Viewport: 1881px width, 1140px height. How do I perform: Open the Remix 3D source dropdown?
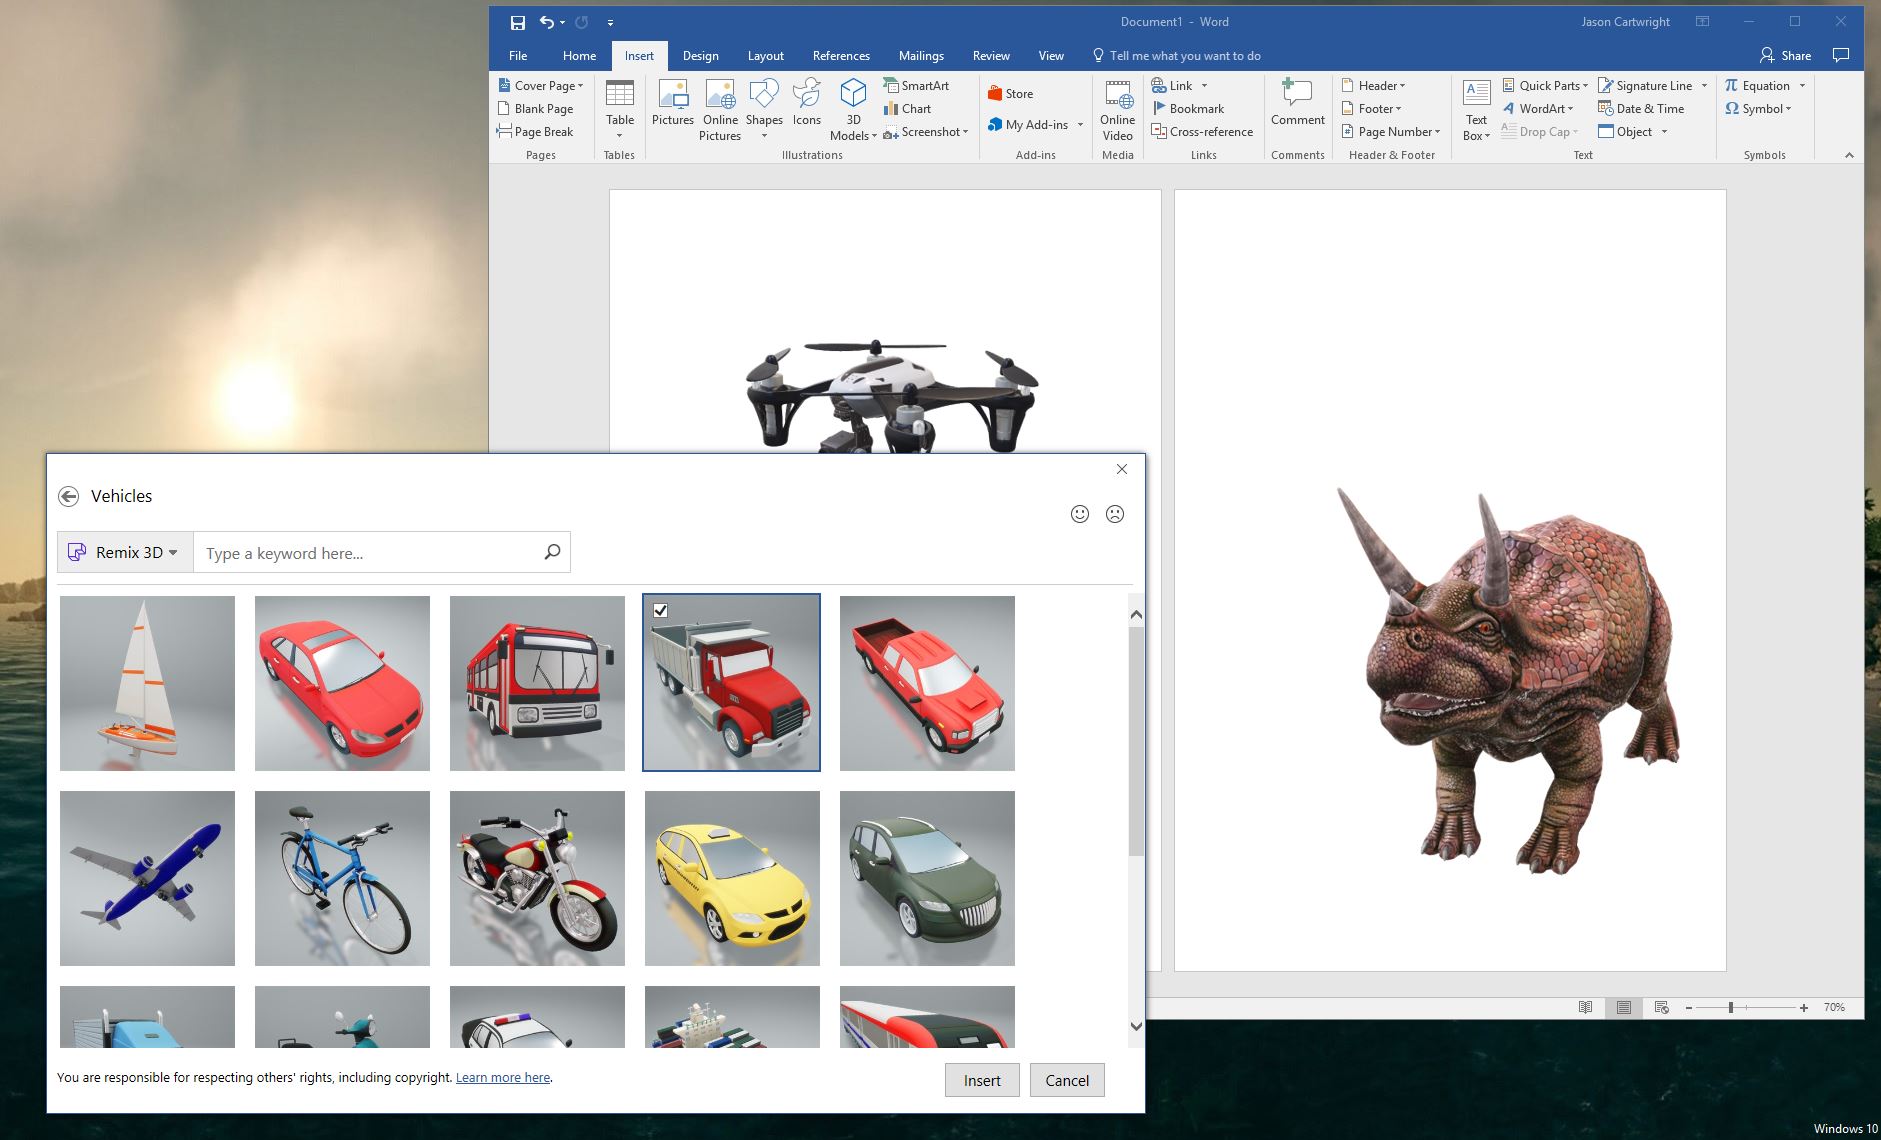123,552
